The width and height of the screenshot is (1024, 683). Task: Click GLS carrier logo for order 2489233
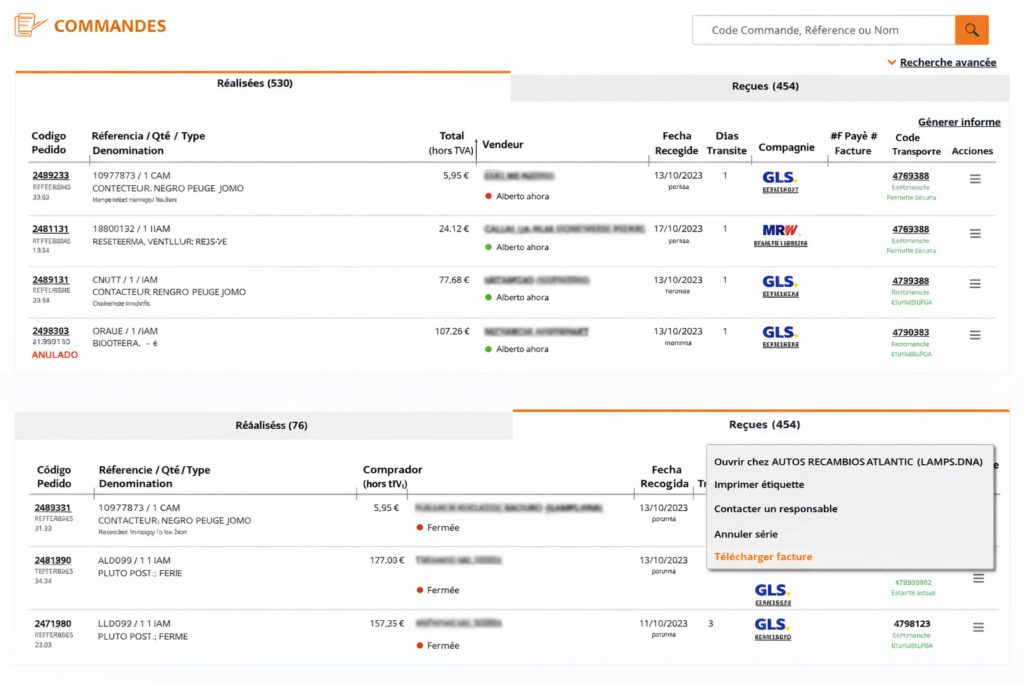pyautogui.click(x=779, y=178)
